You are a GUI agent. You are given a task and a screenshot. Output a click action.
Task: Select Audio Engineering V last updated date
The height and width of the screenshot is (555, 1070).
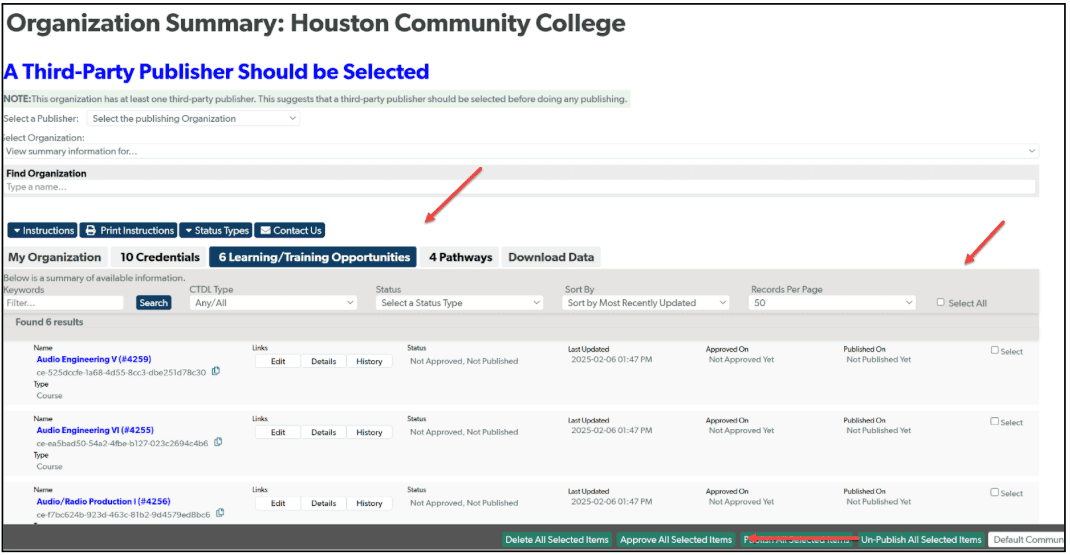coord(611,359)
